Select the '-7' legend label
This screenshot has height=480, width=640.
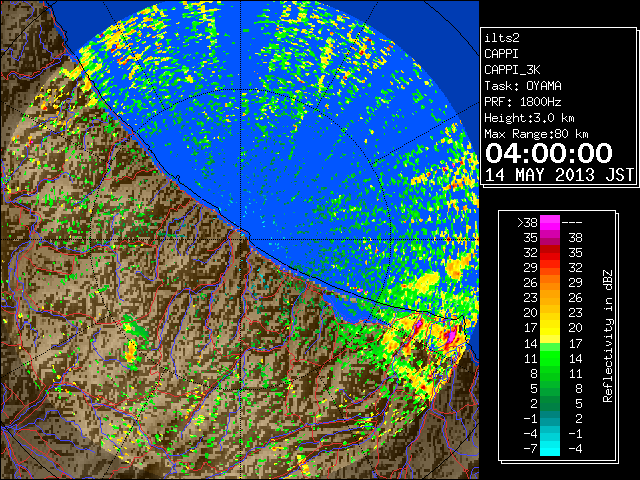tap(530, 449)
